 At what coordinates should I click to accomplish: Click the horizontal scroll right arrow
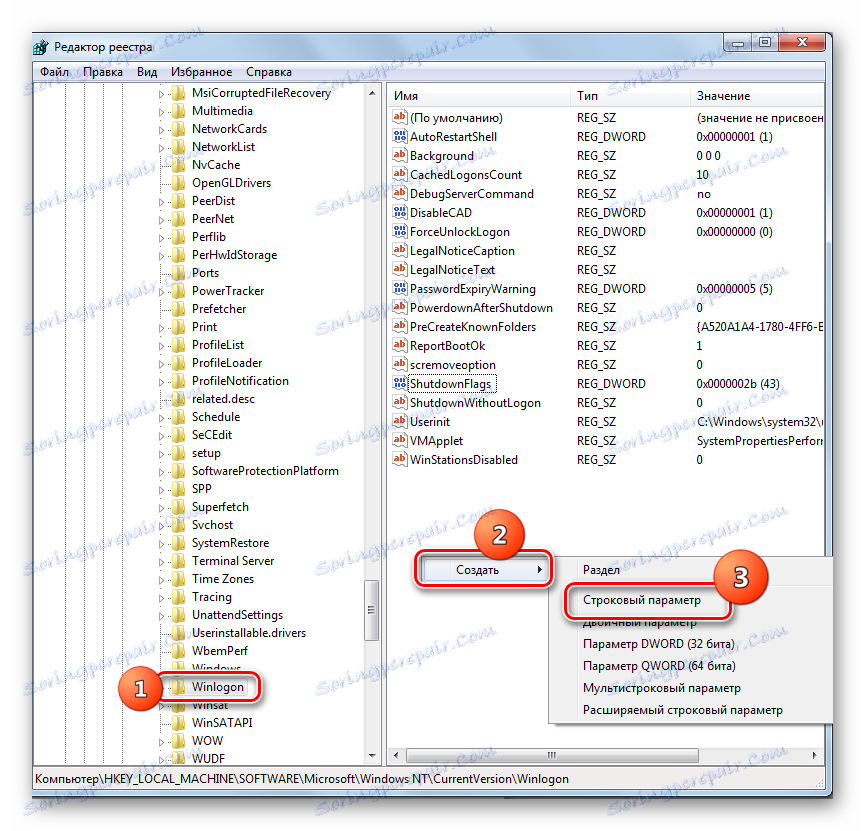point(815,755)
